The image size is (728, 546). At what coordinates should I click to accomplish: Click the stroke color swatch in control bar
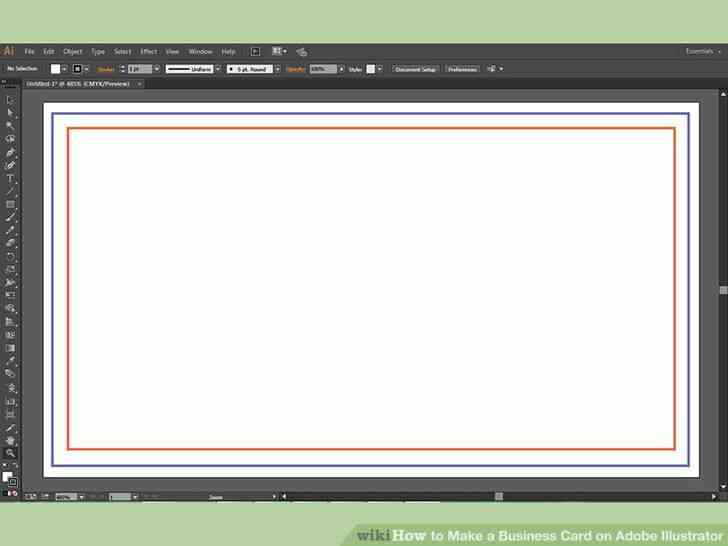coord(77,69)
